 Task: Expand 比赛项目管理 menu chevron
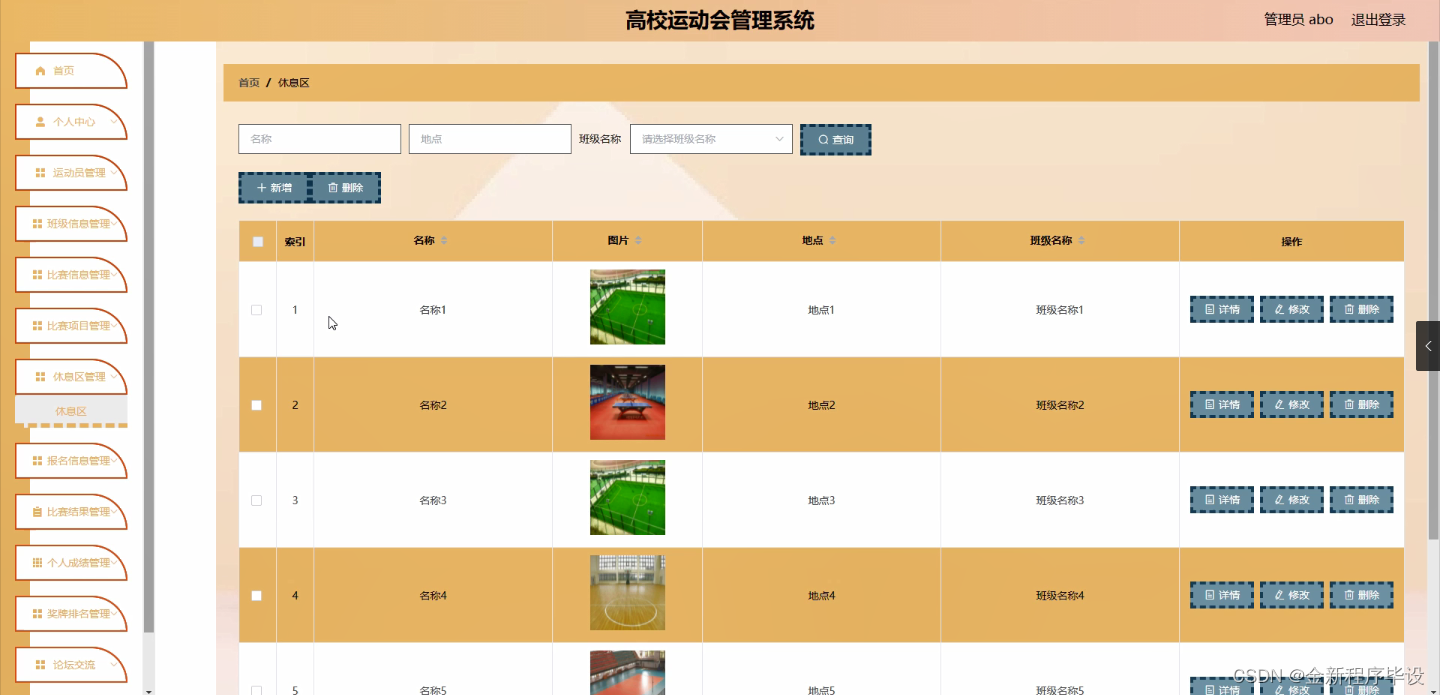(115, 326)
